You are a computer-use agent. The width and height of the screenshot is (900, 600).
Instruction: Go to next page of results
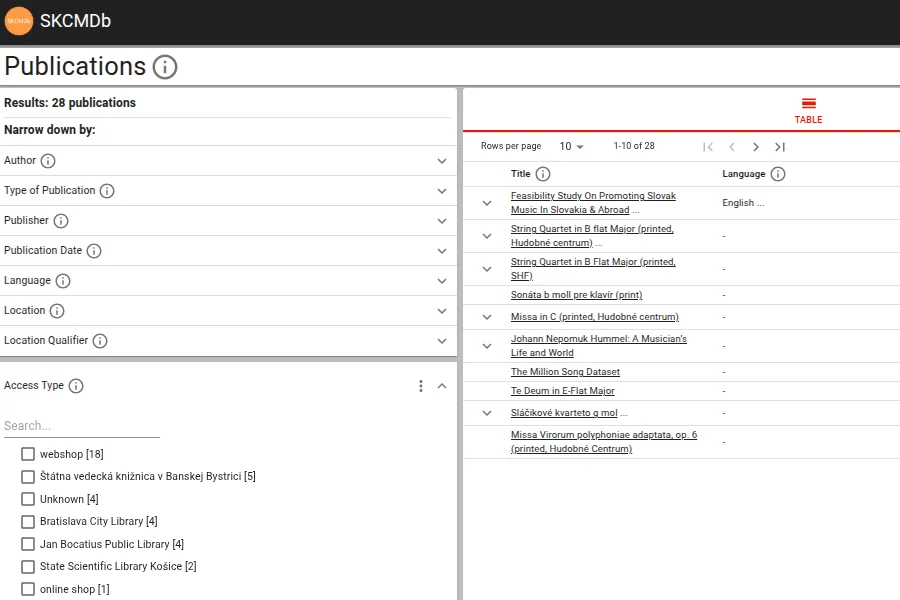[756, 147]
